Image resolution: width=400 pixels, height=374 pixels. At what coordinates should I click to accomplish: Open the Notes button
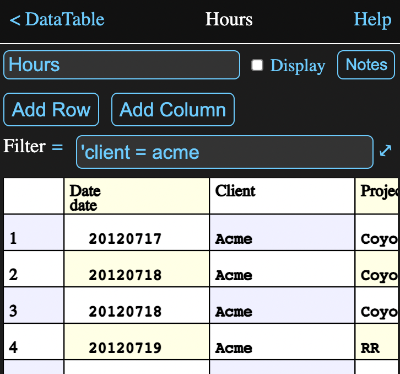pos(366,65)
